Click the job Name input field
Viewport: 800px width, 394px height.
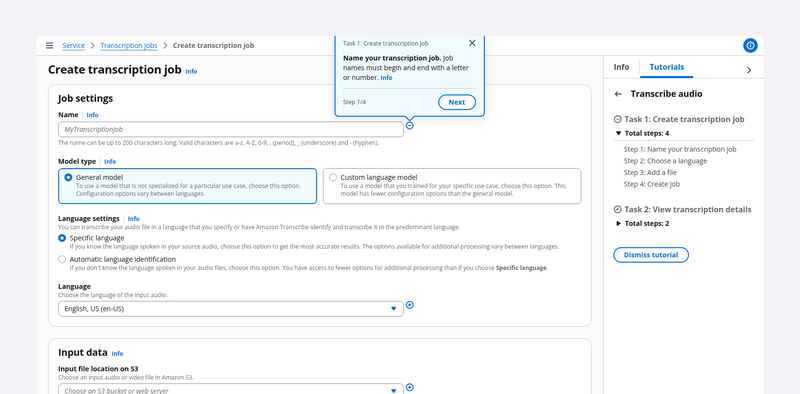231,129
